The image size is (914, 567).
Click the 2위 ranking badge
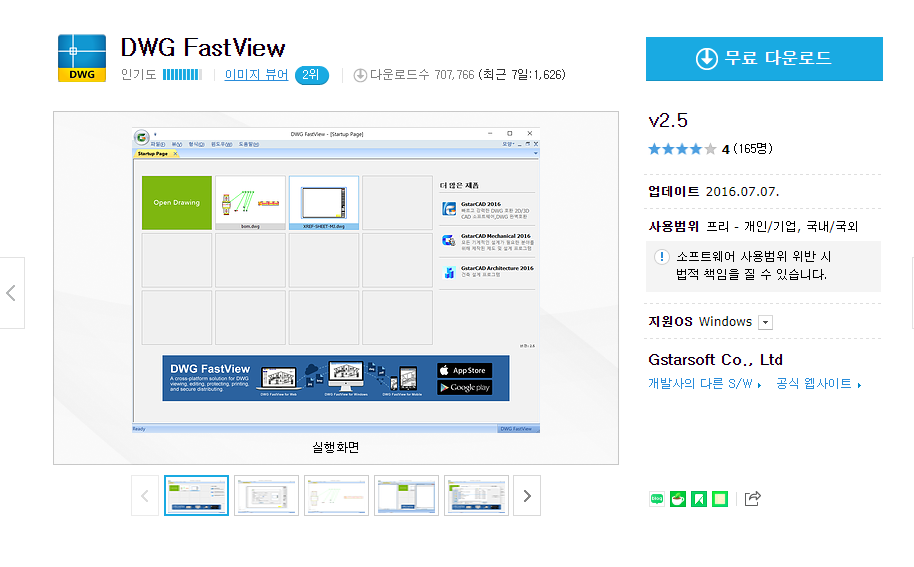[311, 75]
